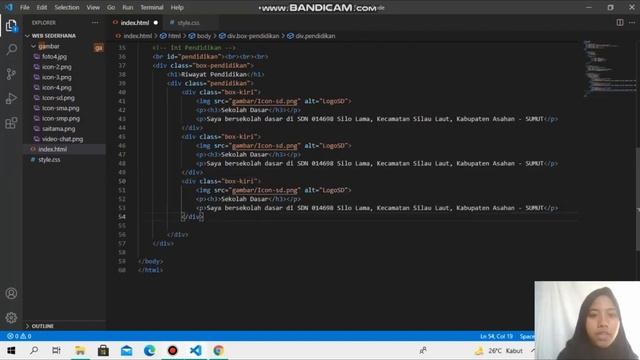The height and width of the screenshot is (360, 640).
Task: Switch to the index.html editor tab
Action: pos(135,23)
